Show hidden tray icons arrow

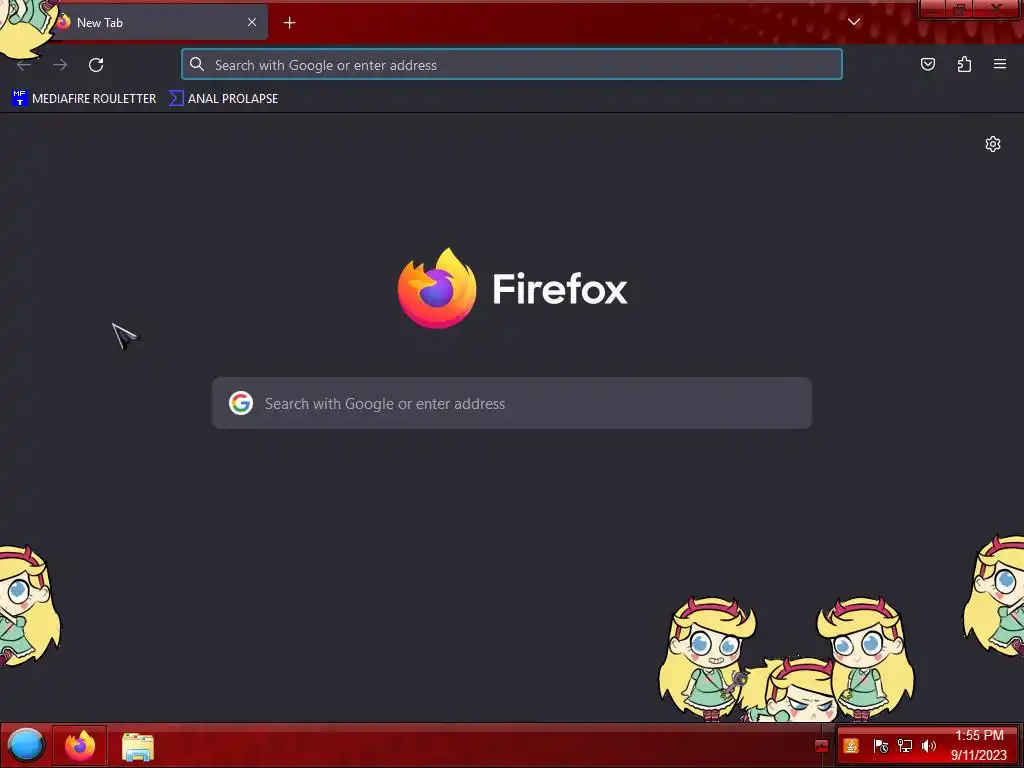tap(822, 746)
